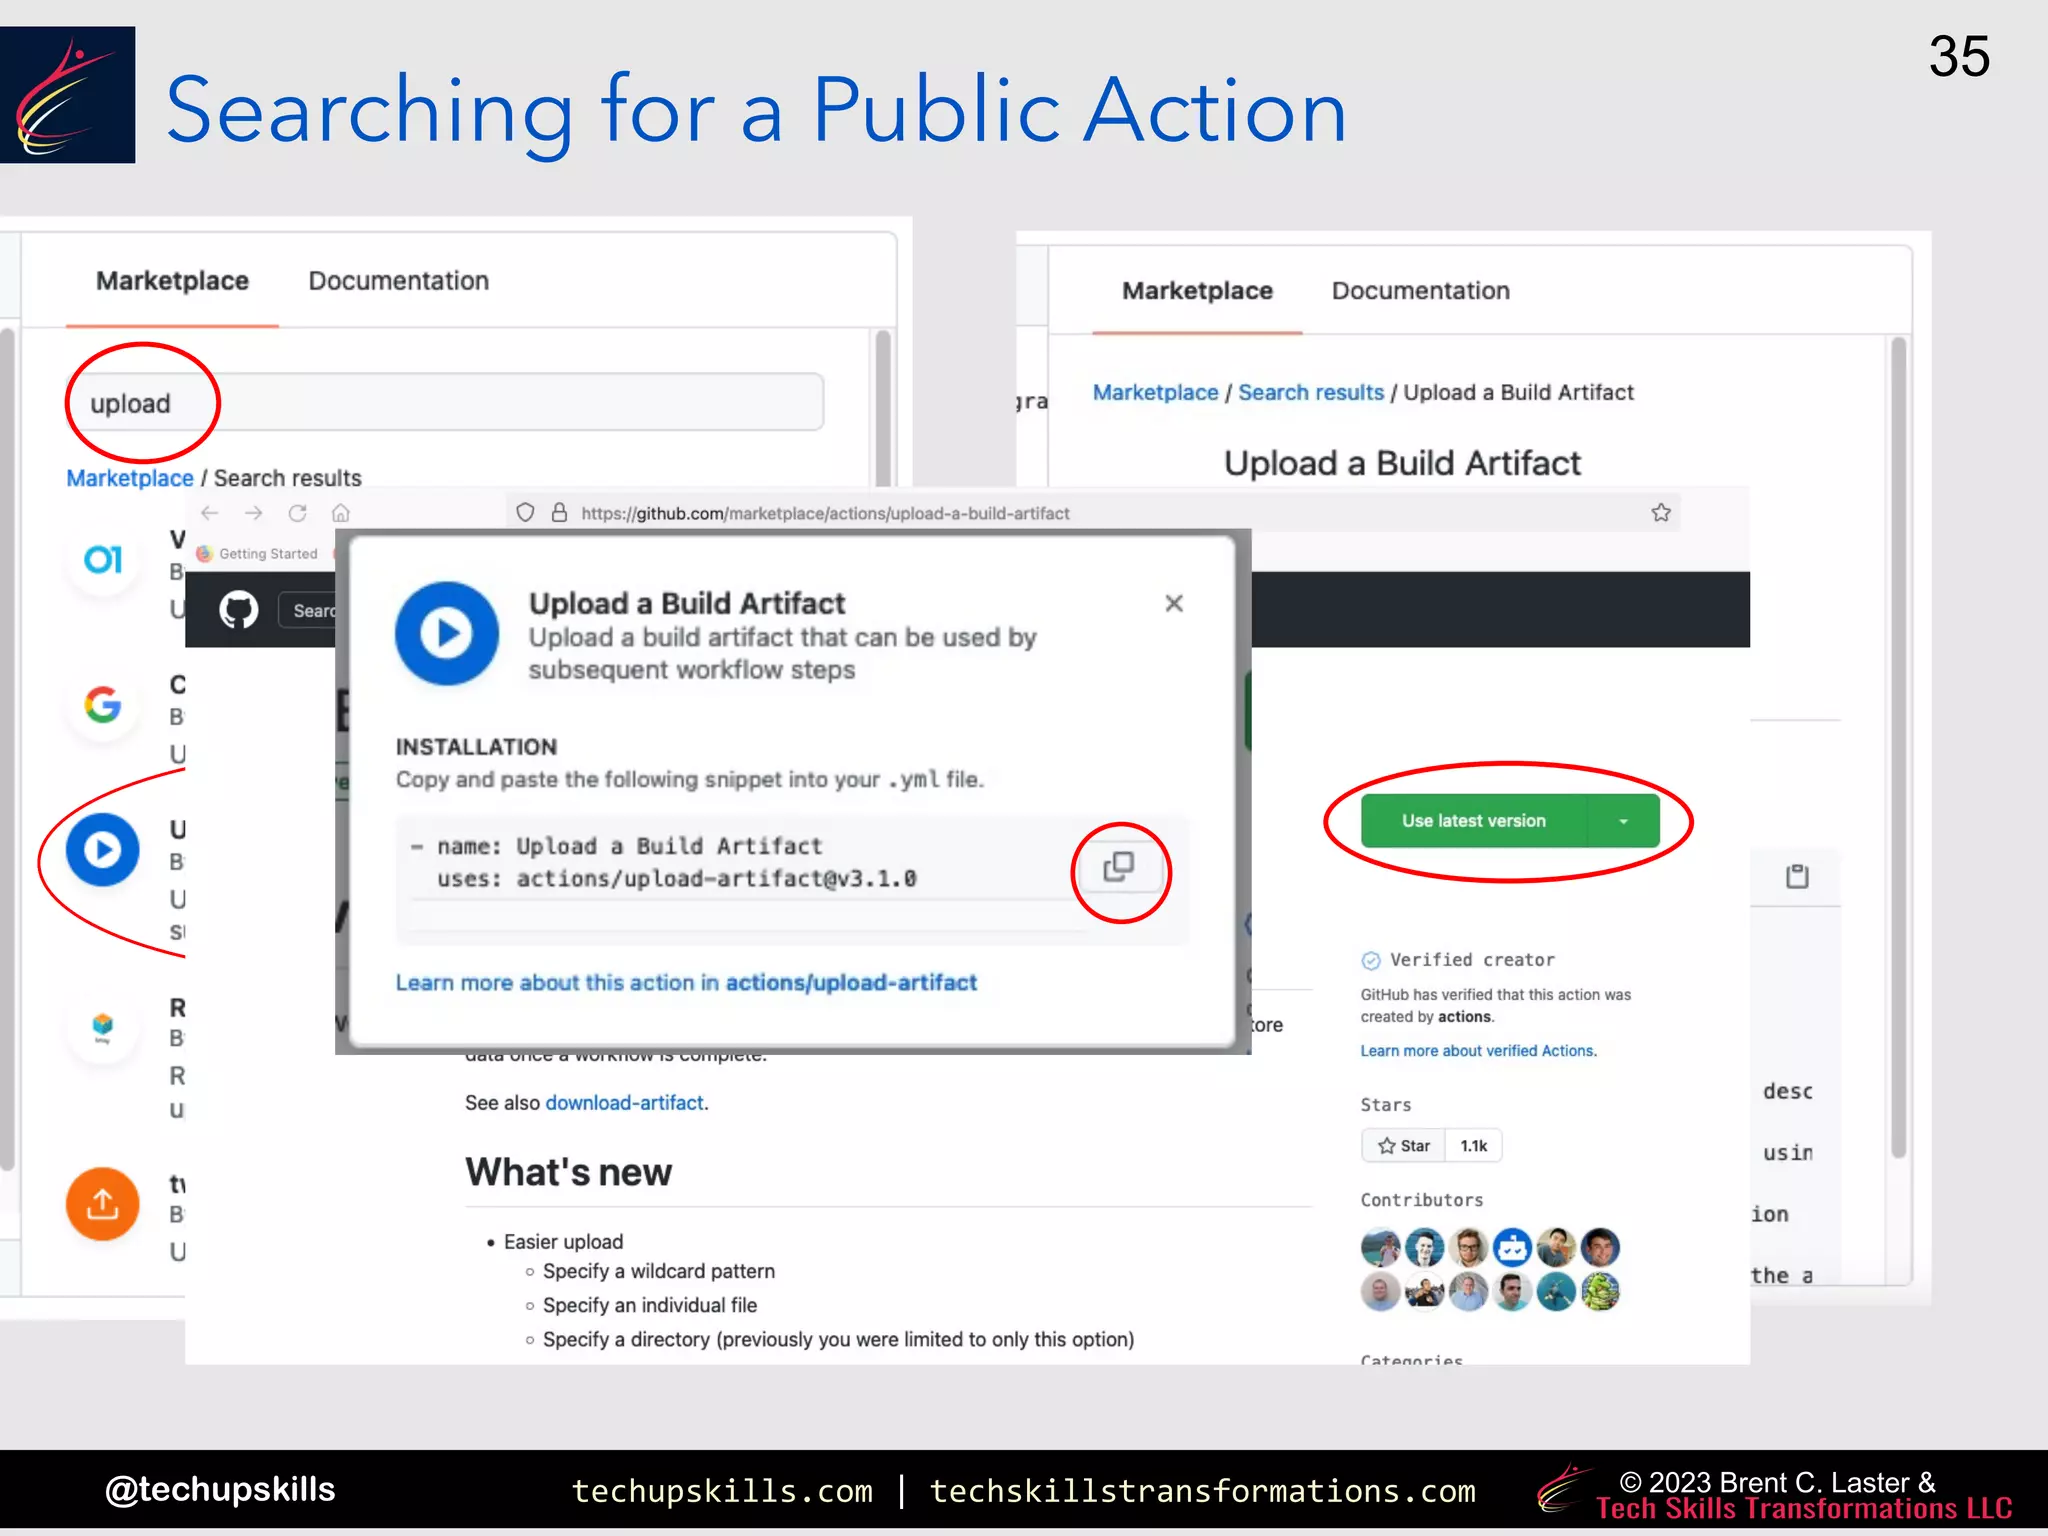Click the right panel vertical scrollbar
The image size is (2048, 1536).
pyautogui.click(x=1897, y=750)
